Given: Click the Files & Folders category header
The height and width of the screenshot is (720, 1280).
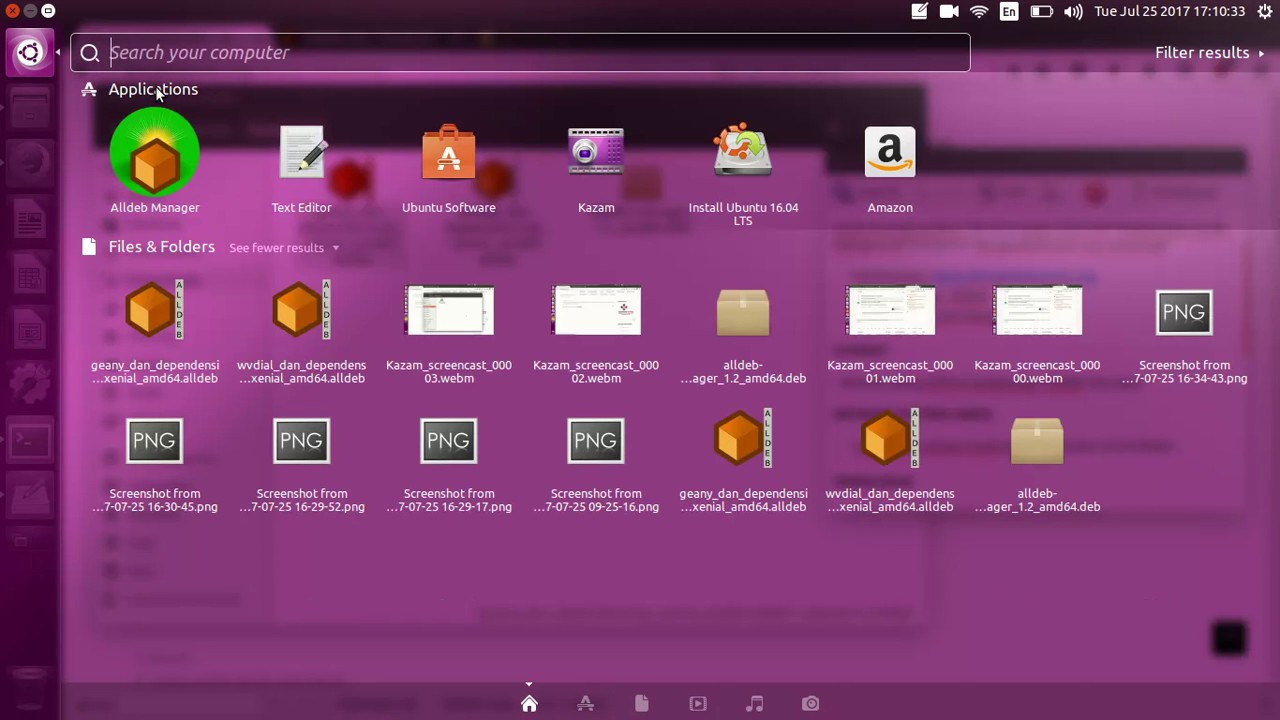Looking at the screenshot, I should pyautogui.click(x=161, y=247).
